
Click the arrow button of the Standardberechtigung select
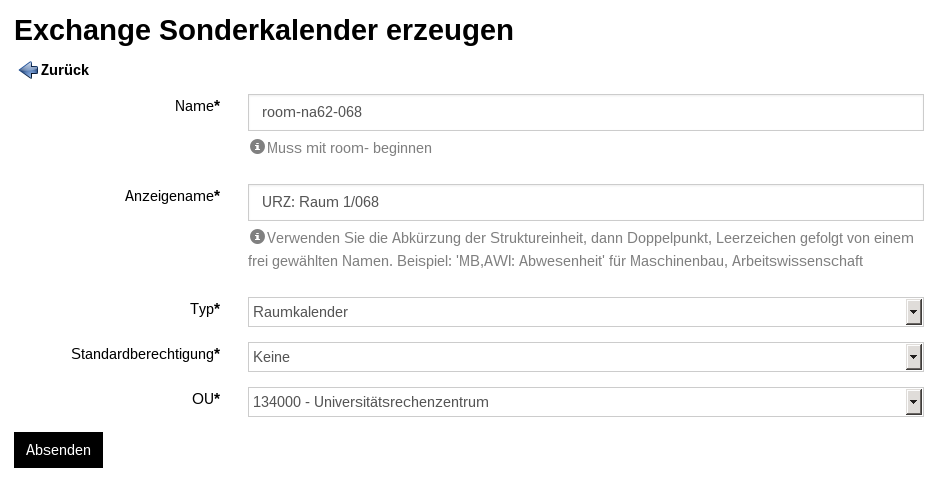point(913,357)
